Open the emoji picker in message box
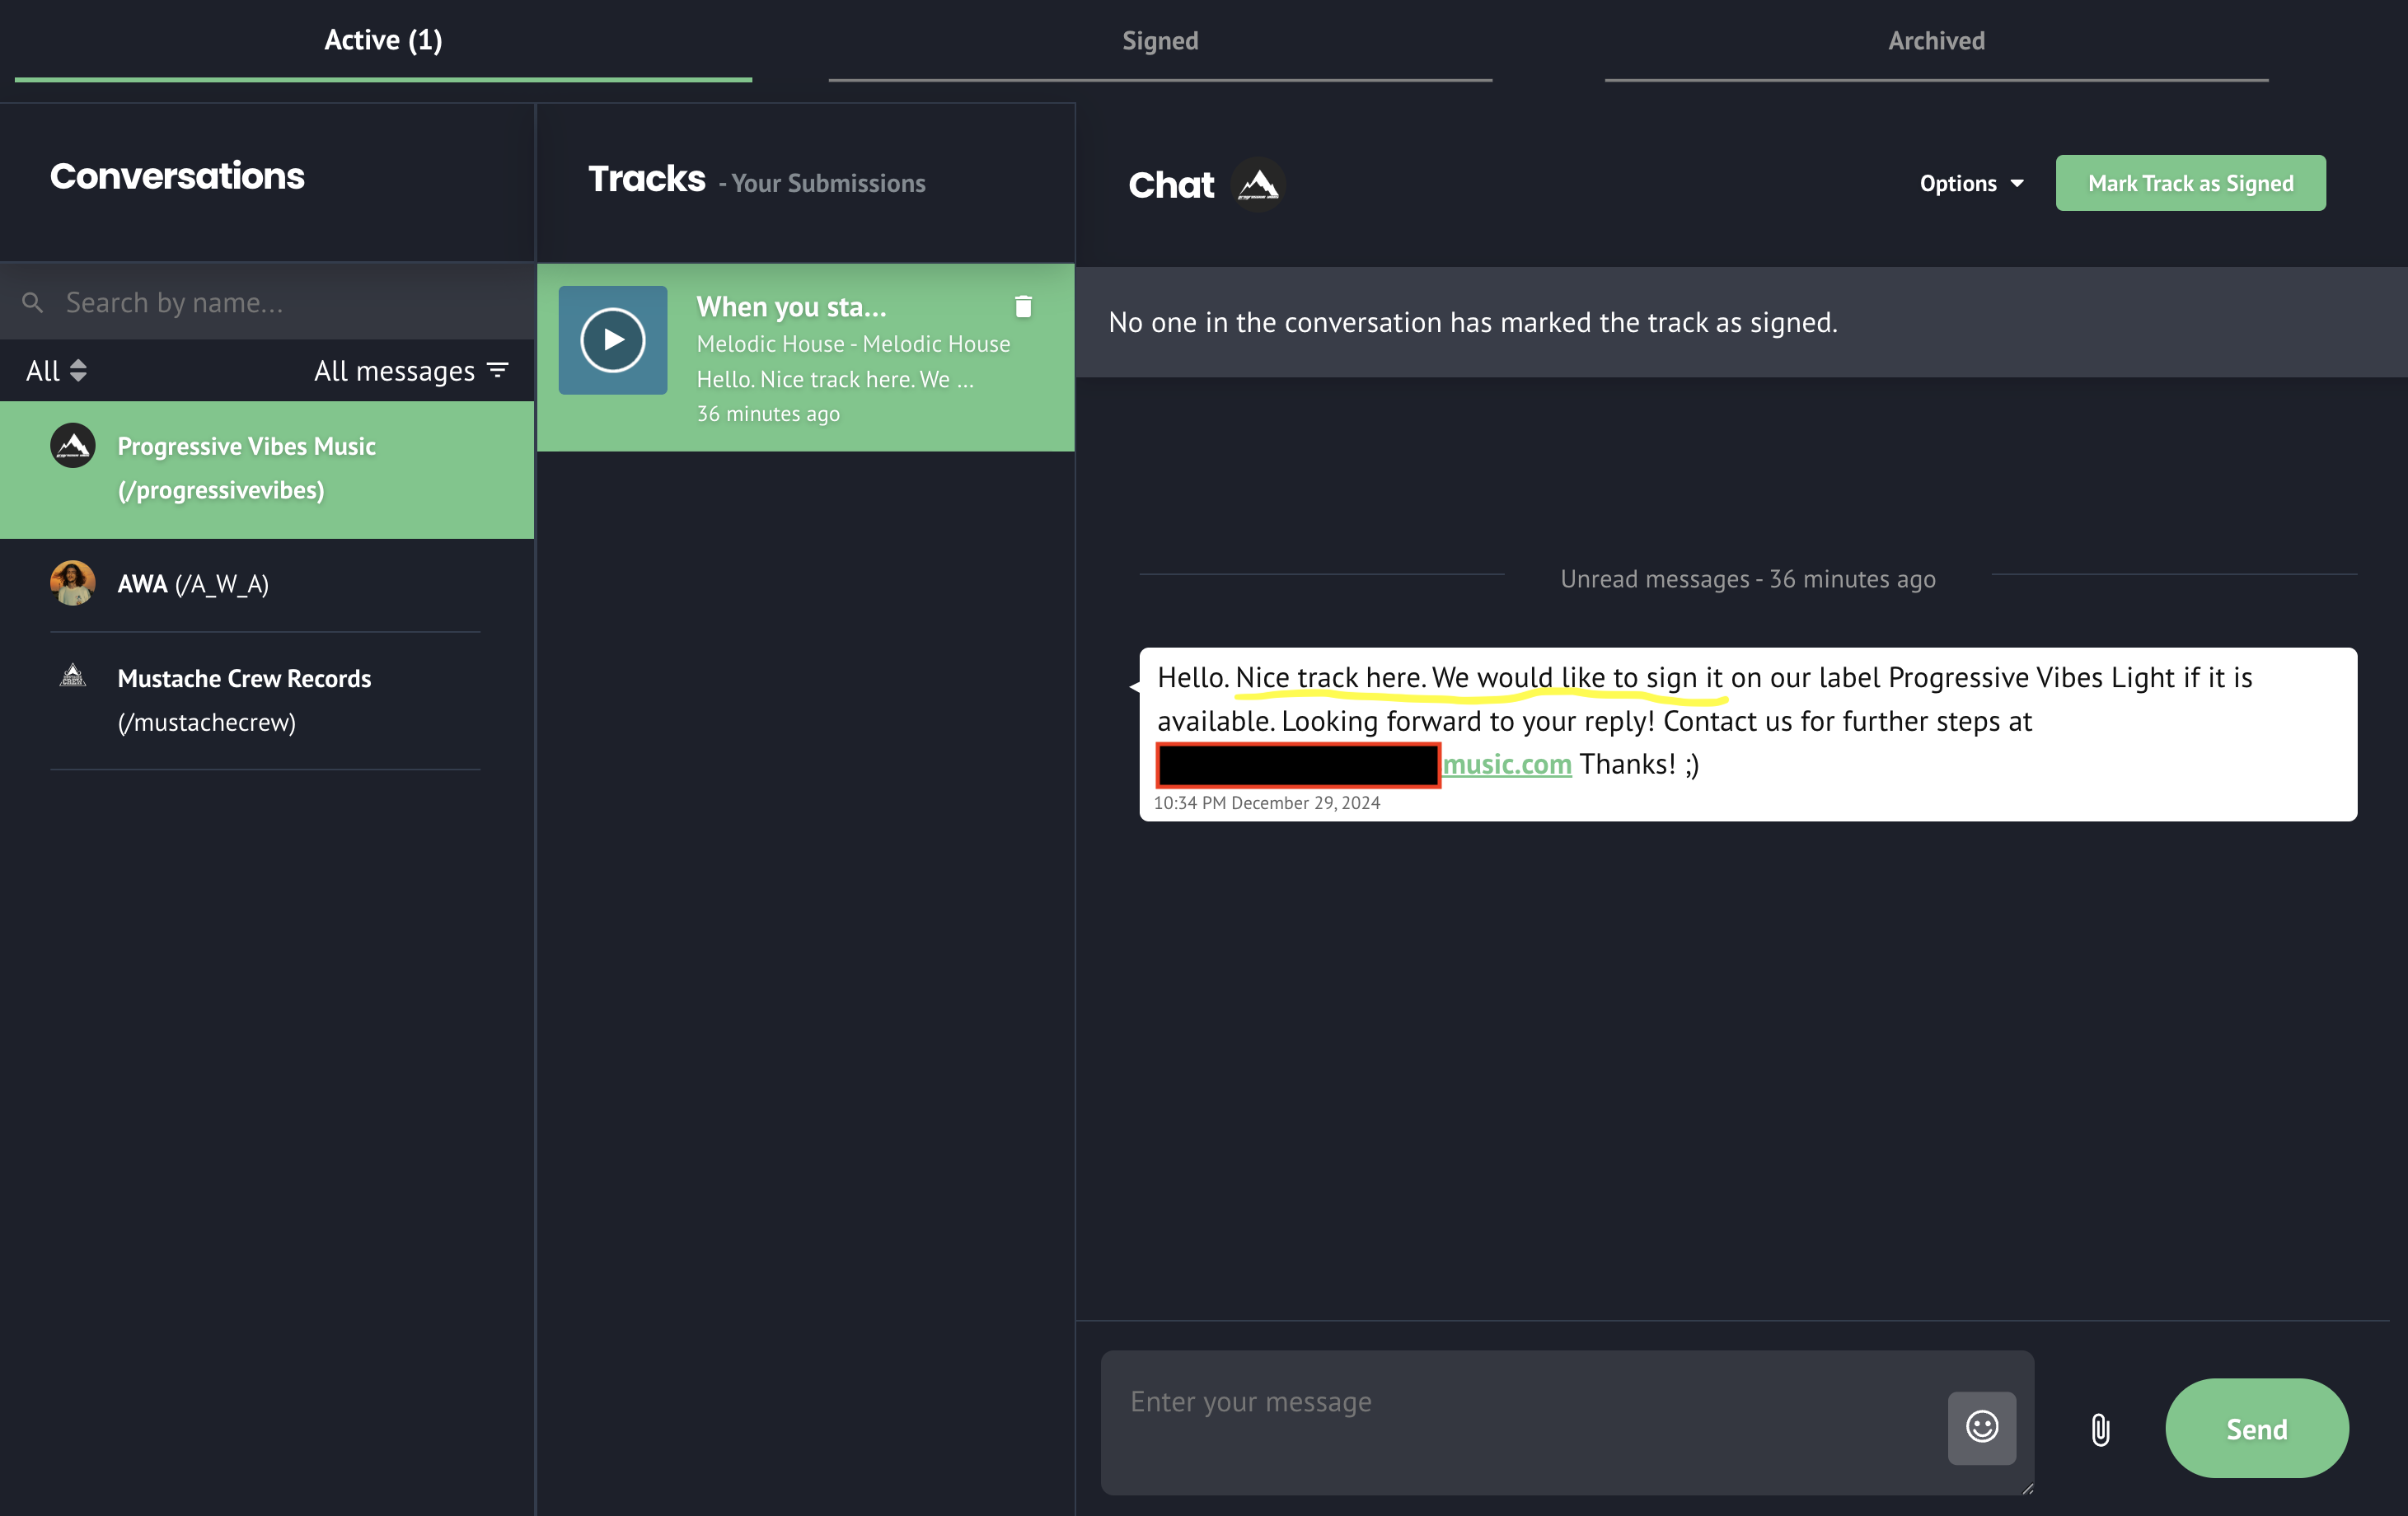The width and height of the screenshot is (2408, 1516). (x=1981, y=1427)
